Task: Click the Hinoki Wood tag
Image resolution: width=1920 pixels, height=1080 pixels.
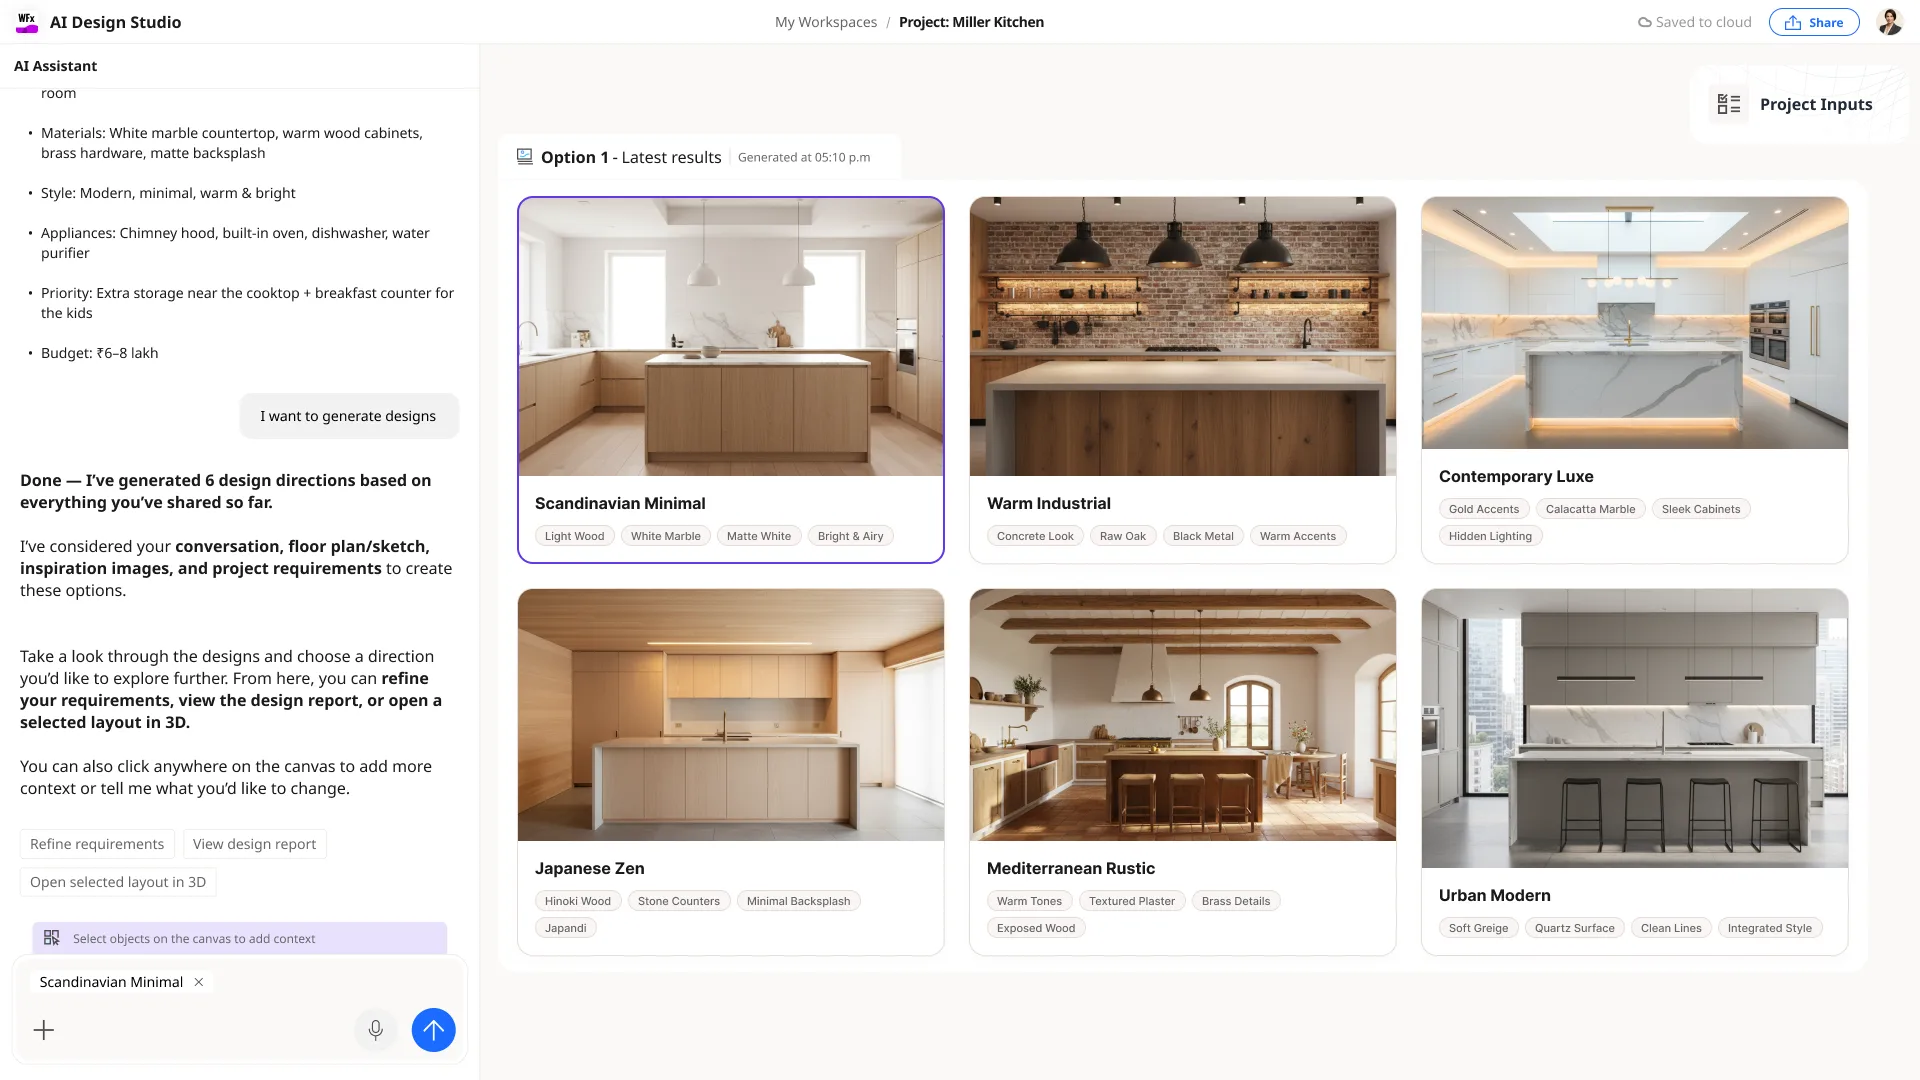Action: [578, 901]
